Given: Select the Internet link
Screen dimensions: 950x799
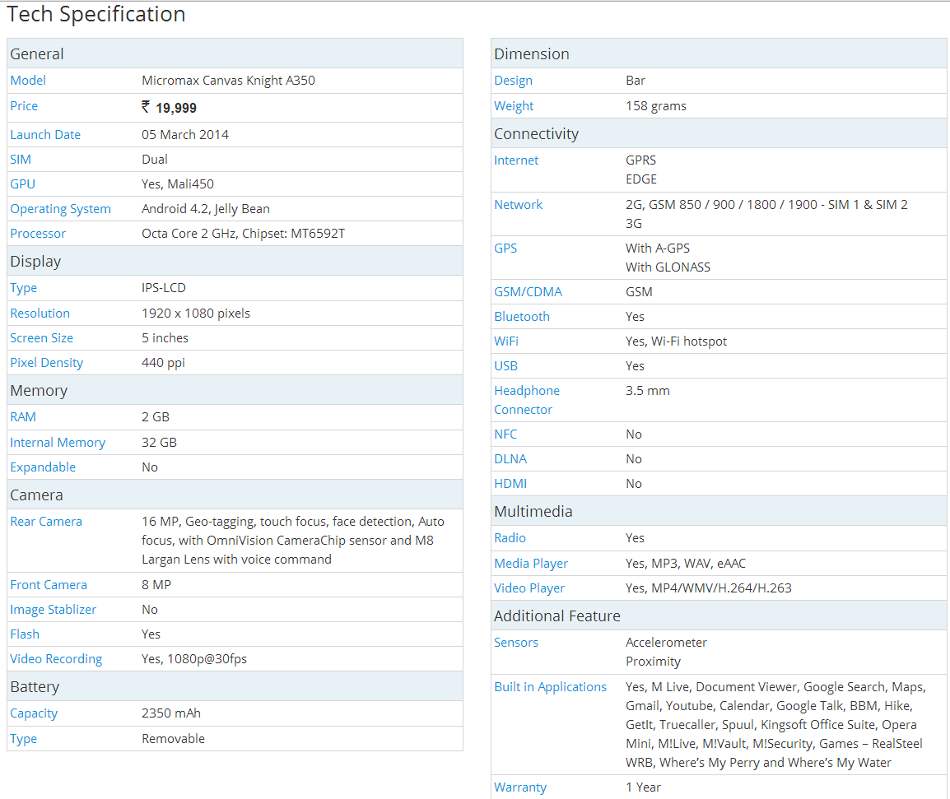Looking at the screenshot, I should (x=516, y=161).
